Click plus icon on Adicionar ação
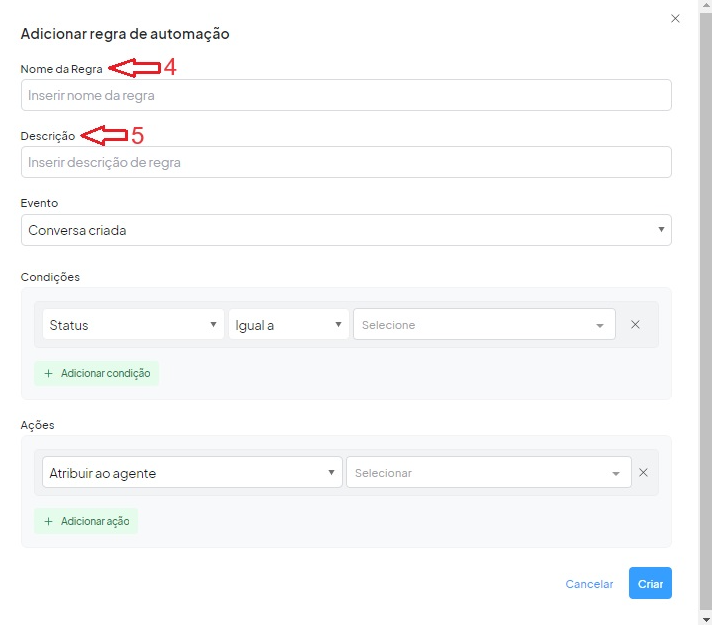This screenshot has height=625, width=712. click(x=48, y=521)
